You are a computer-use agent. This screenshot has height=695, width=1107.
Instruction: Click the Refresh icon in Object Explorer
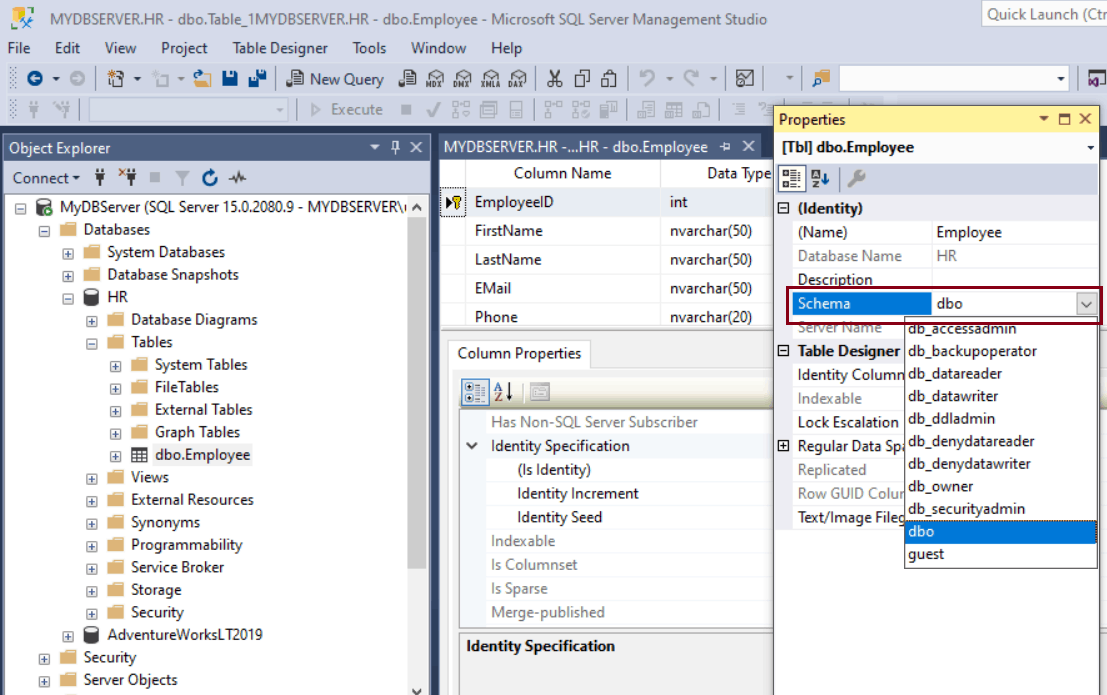click(209, 177)
